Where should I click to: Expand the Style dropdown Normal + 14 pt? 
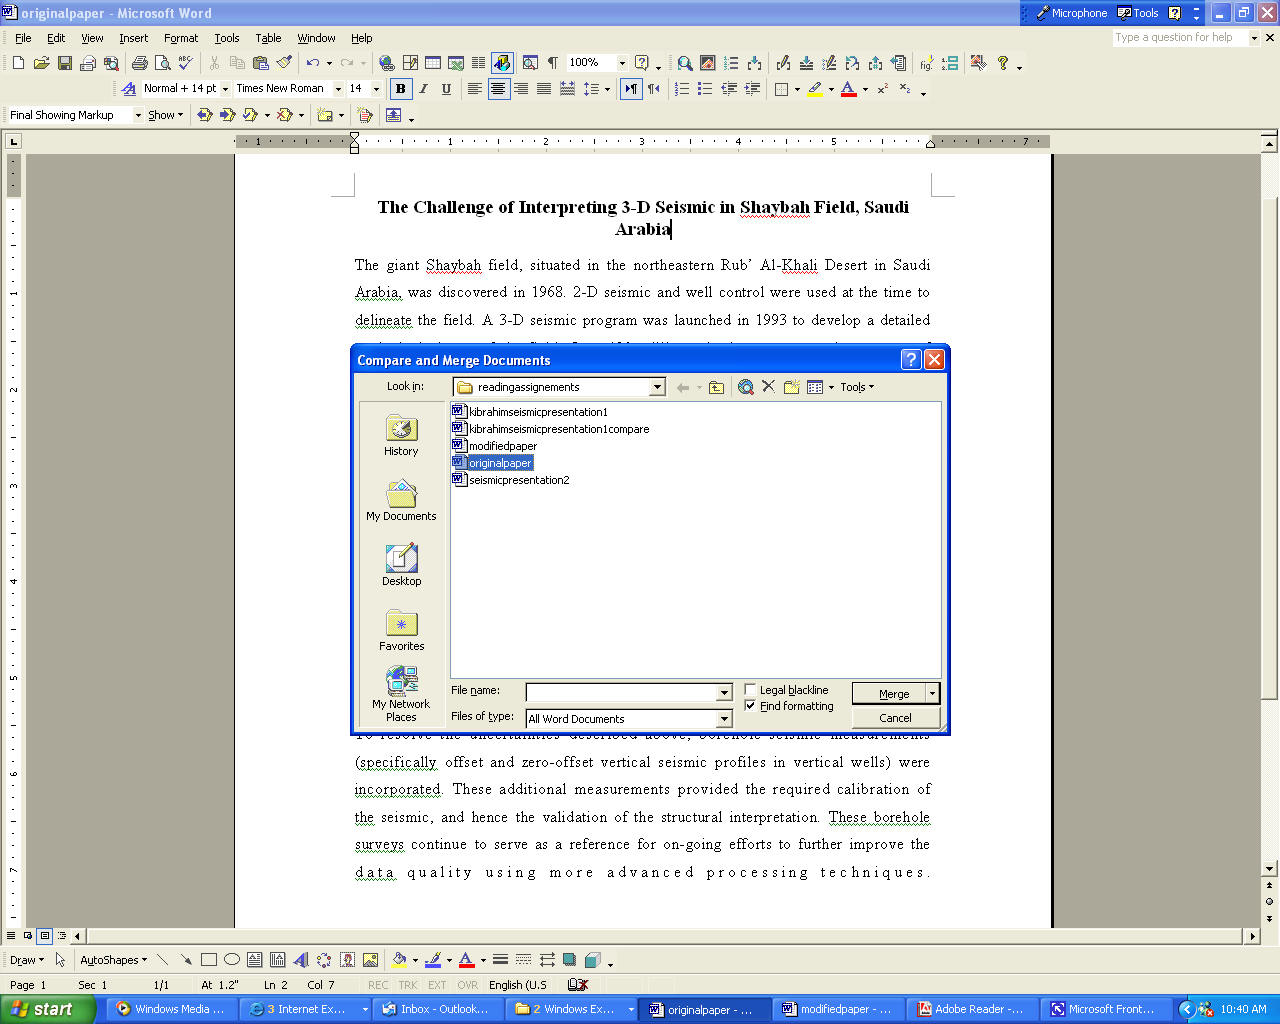(225, 89)
